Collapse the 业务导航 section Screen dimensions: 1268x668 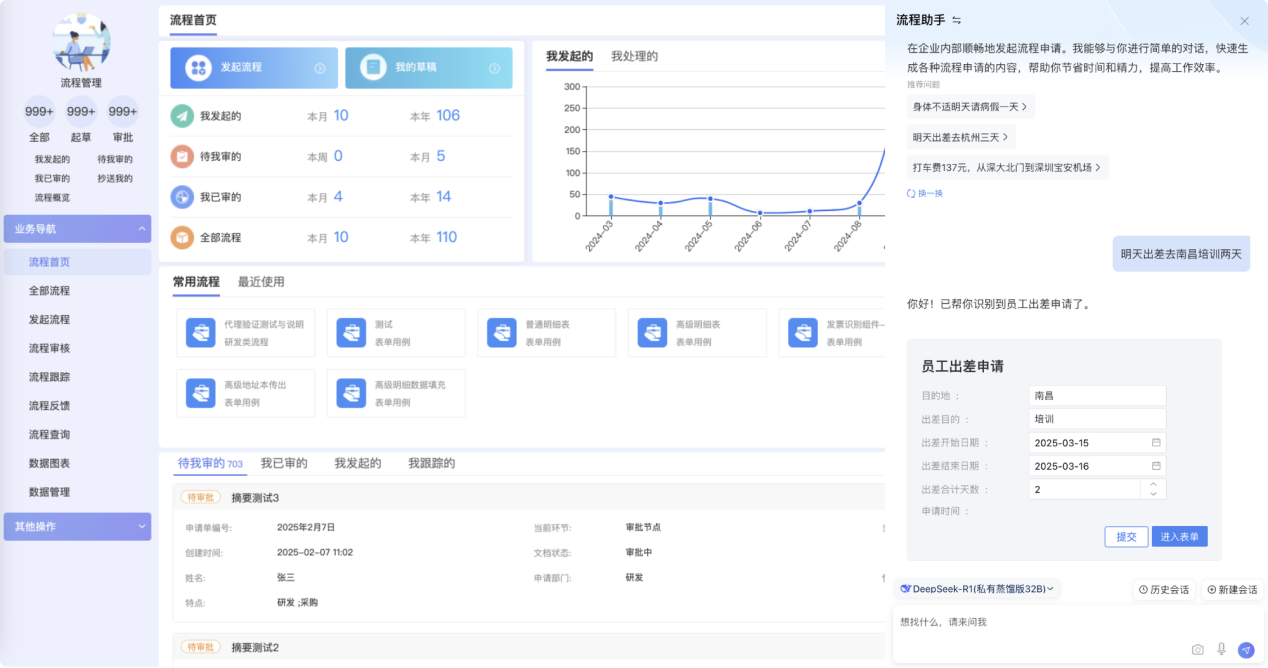(141, 228)
